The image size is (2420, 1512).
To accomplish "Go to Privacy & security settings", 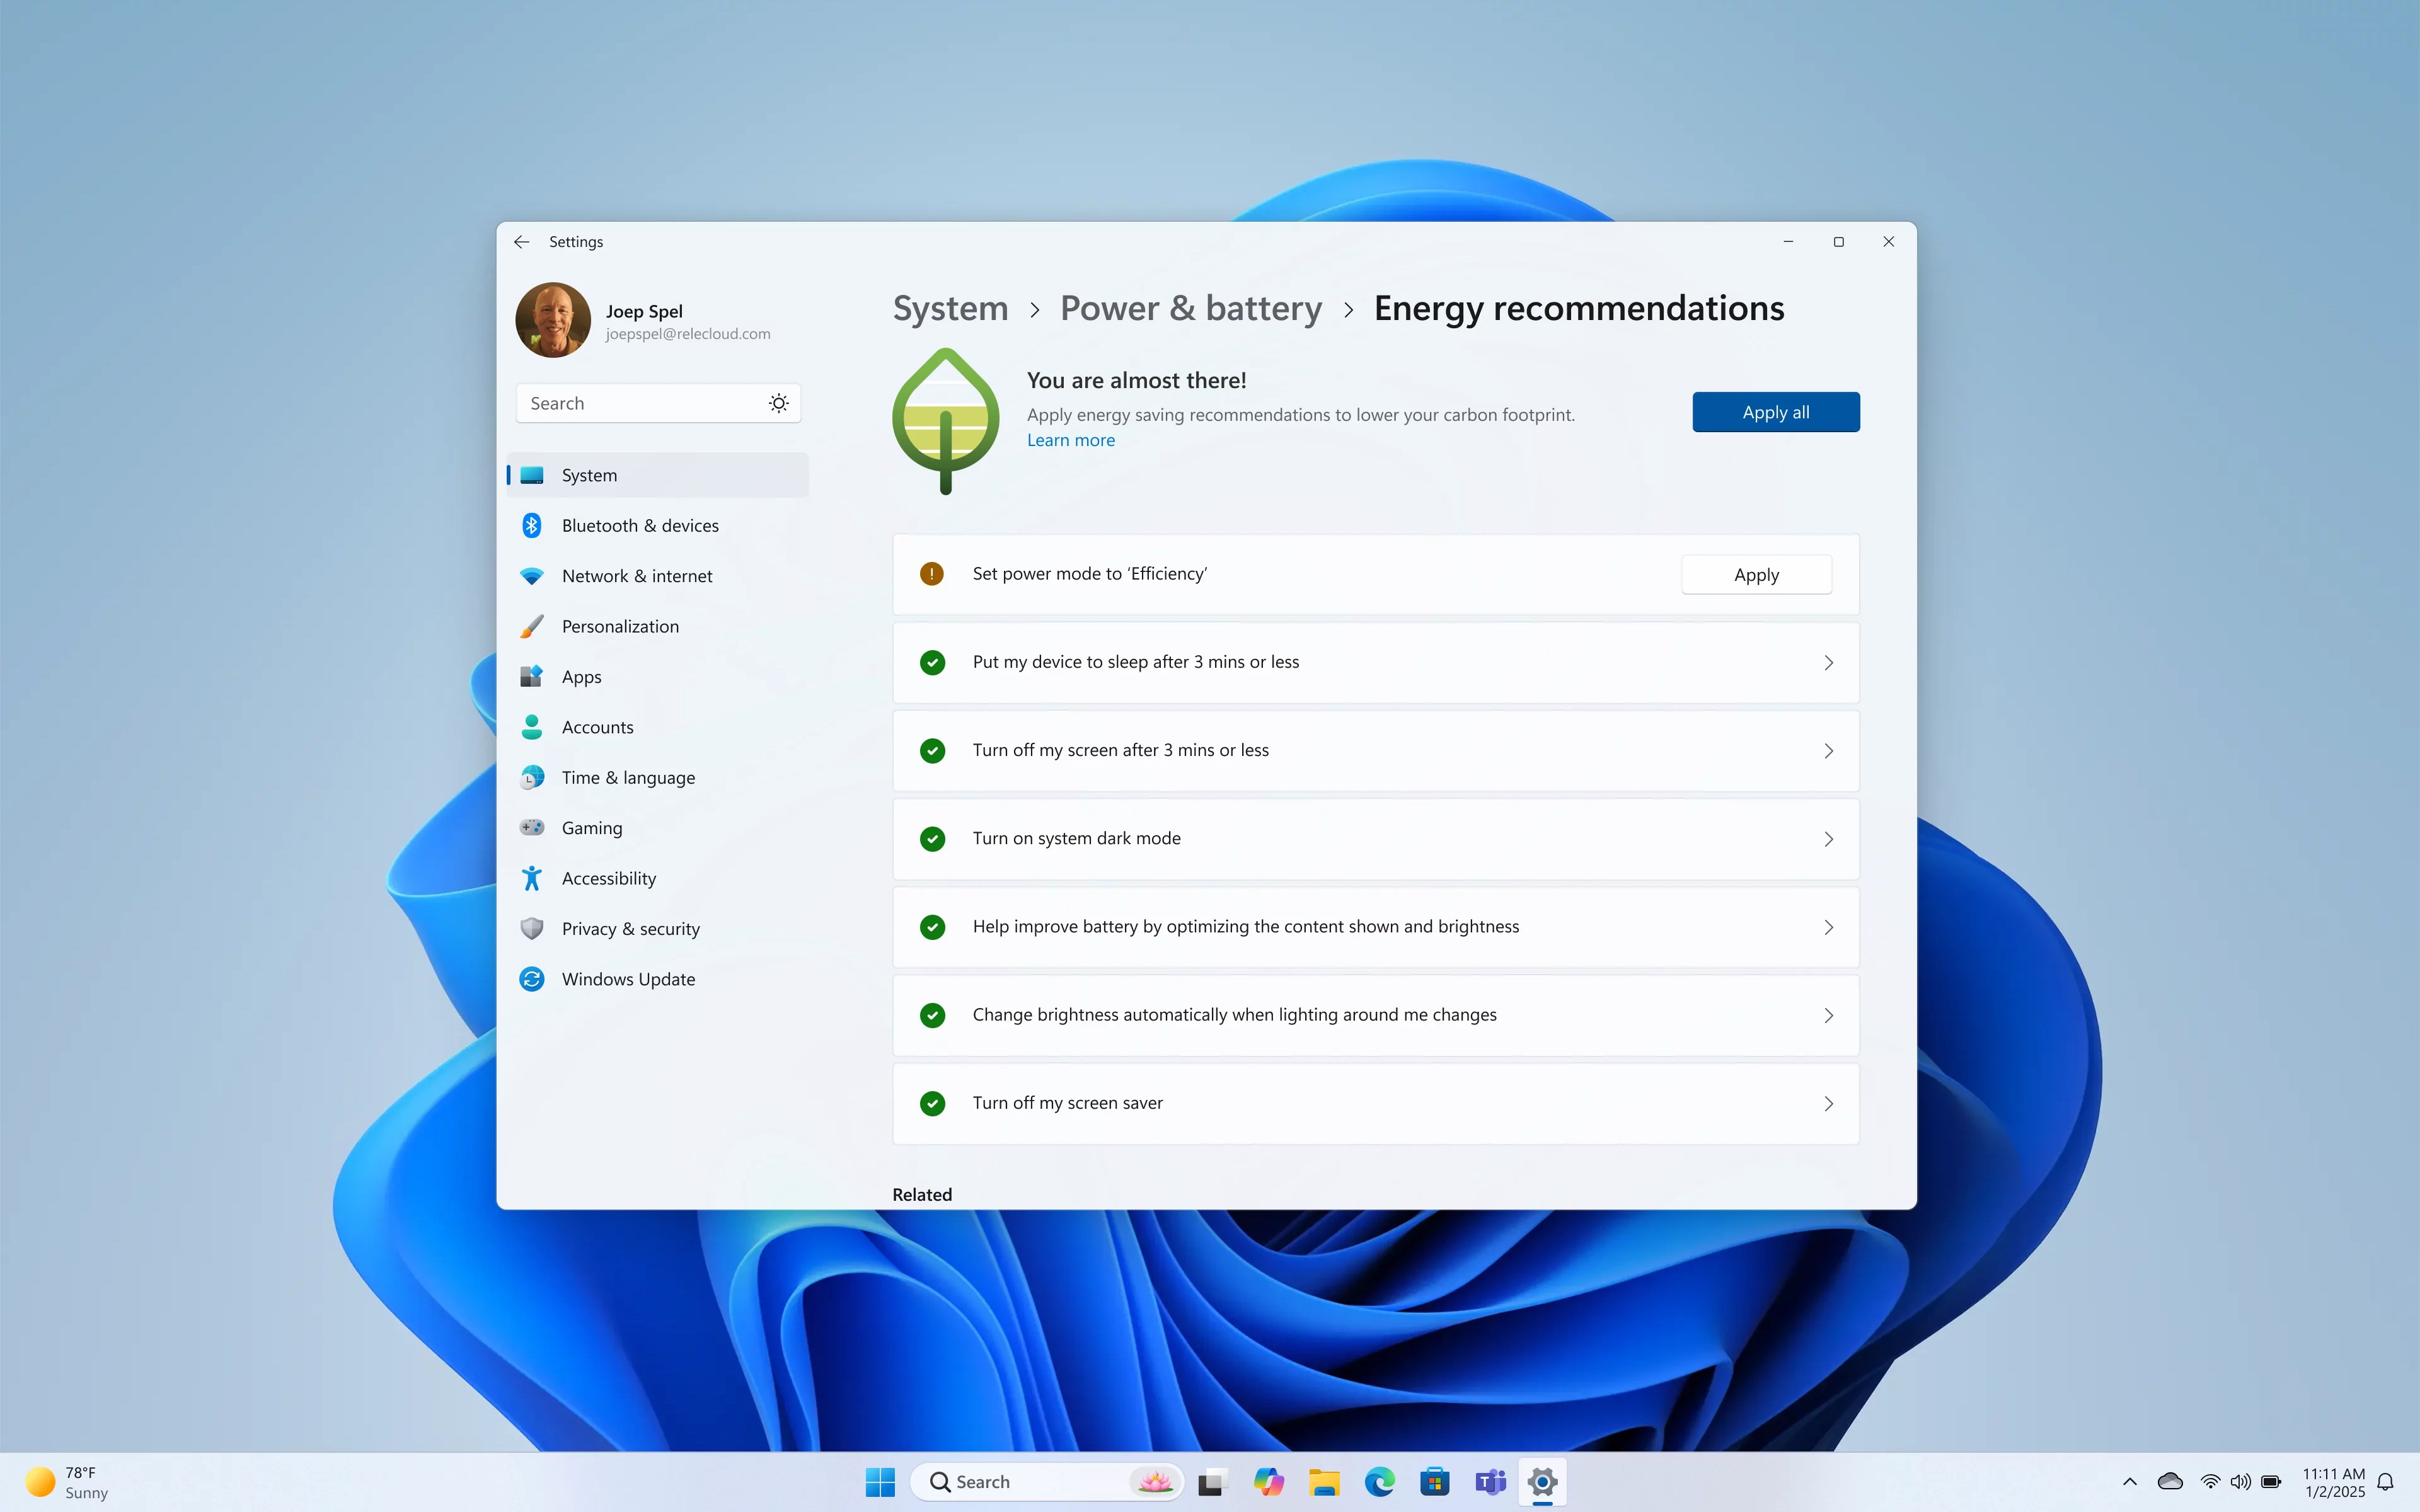I will [630, 929].
